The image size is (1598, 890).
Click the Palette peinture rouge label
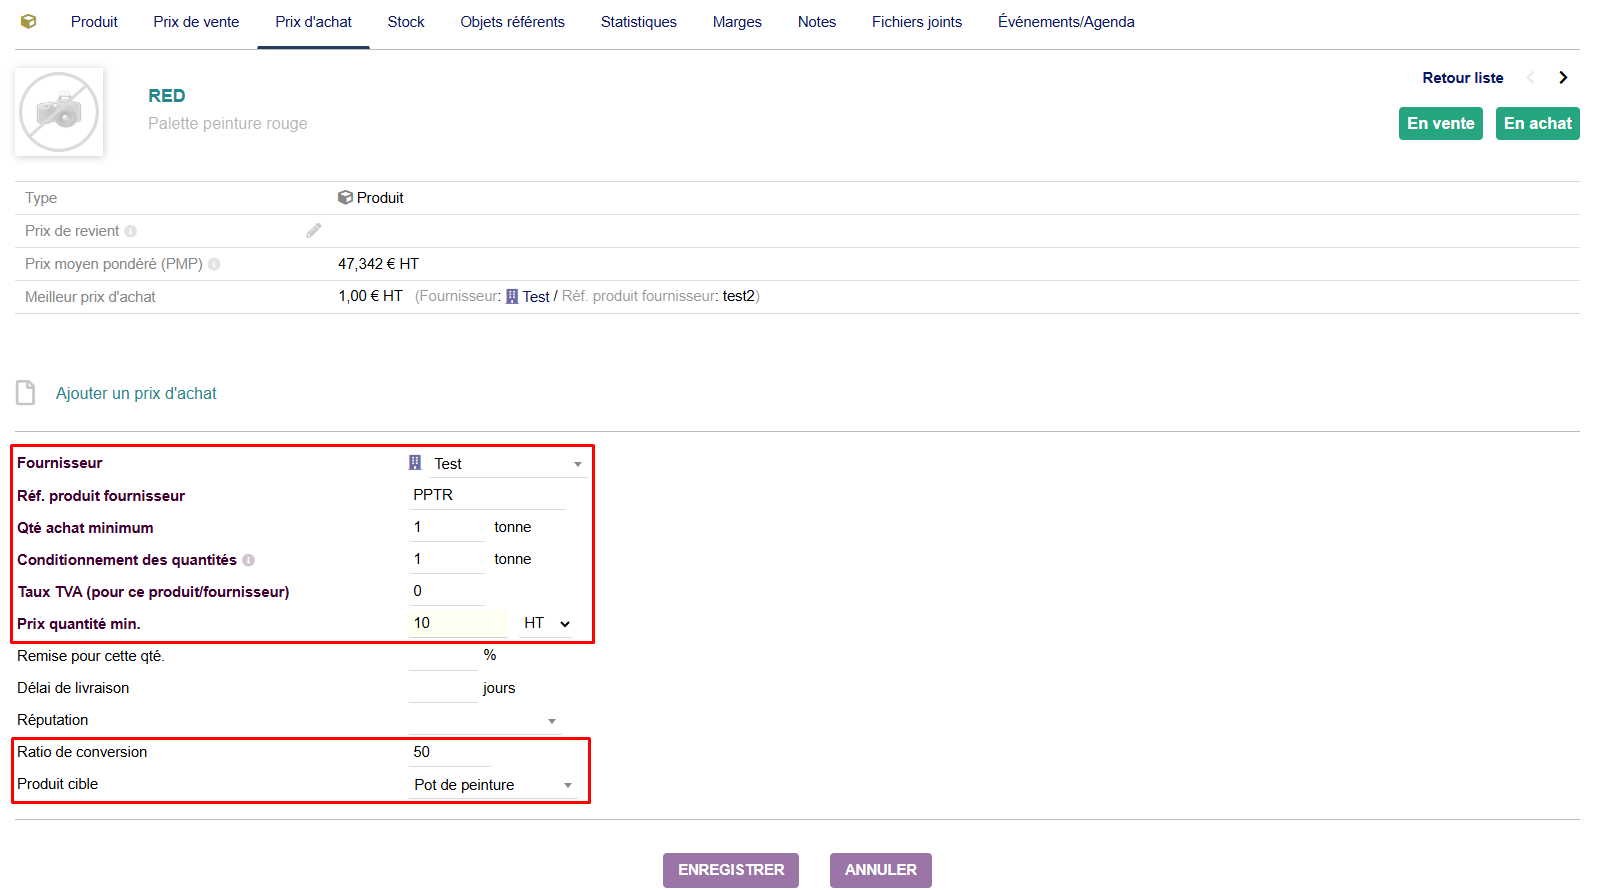228,124
